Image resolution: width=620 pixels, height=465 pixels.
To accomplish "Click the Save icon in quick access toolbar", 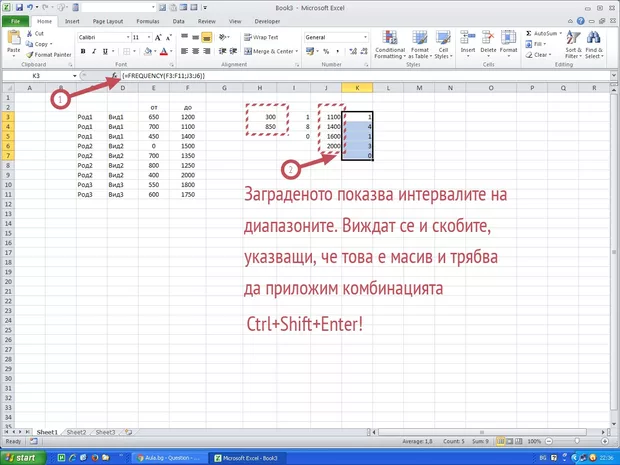I will click(19, 7).
